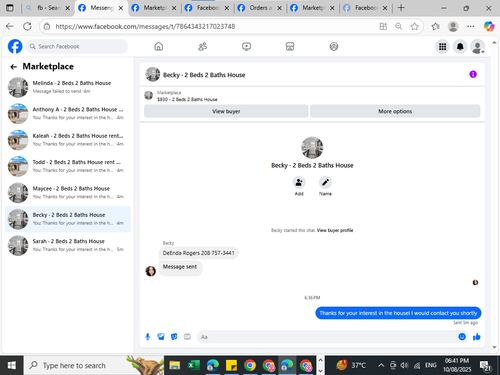Viewport: 500px width, 375px height.
Task: Click the More options button
Action: (395, 111)
